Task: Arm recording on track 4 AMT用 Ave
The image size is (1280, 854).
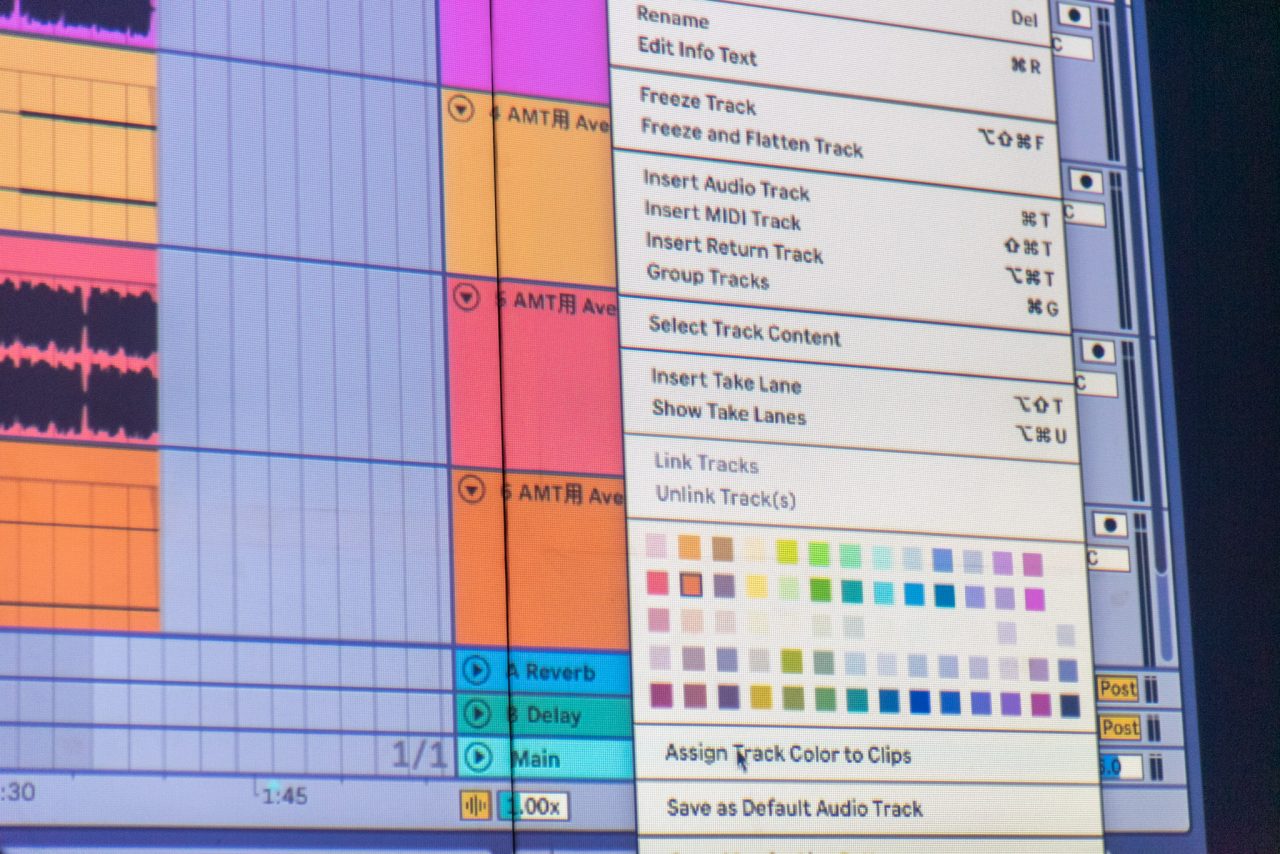Action: pyautogui.click(x=1085, y=181)
